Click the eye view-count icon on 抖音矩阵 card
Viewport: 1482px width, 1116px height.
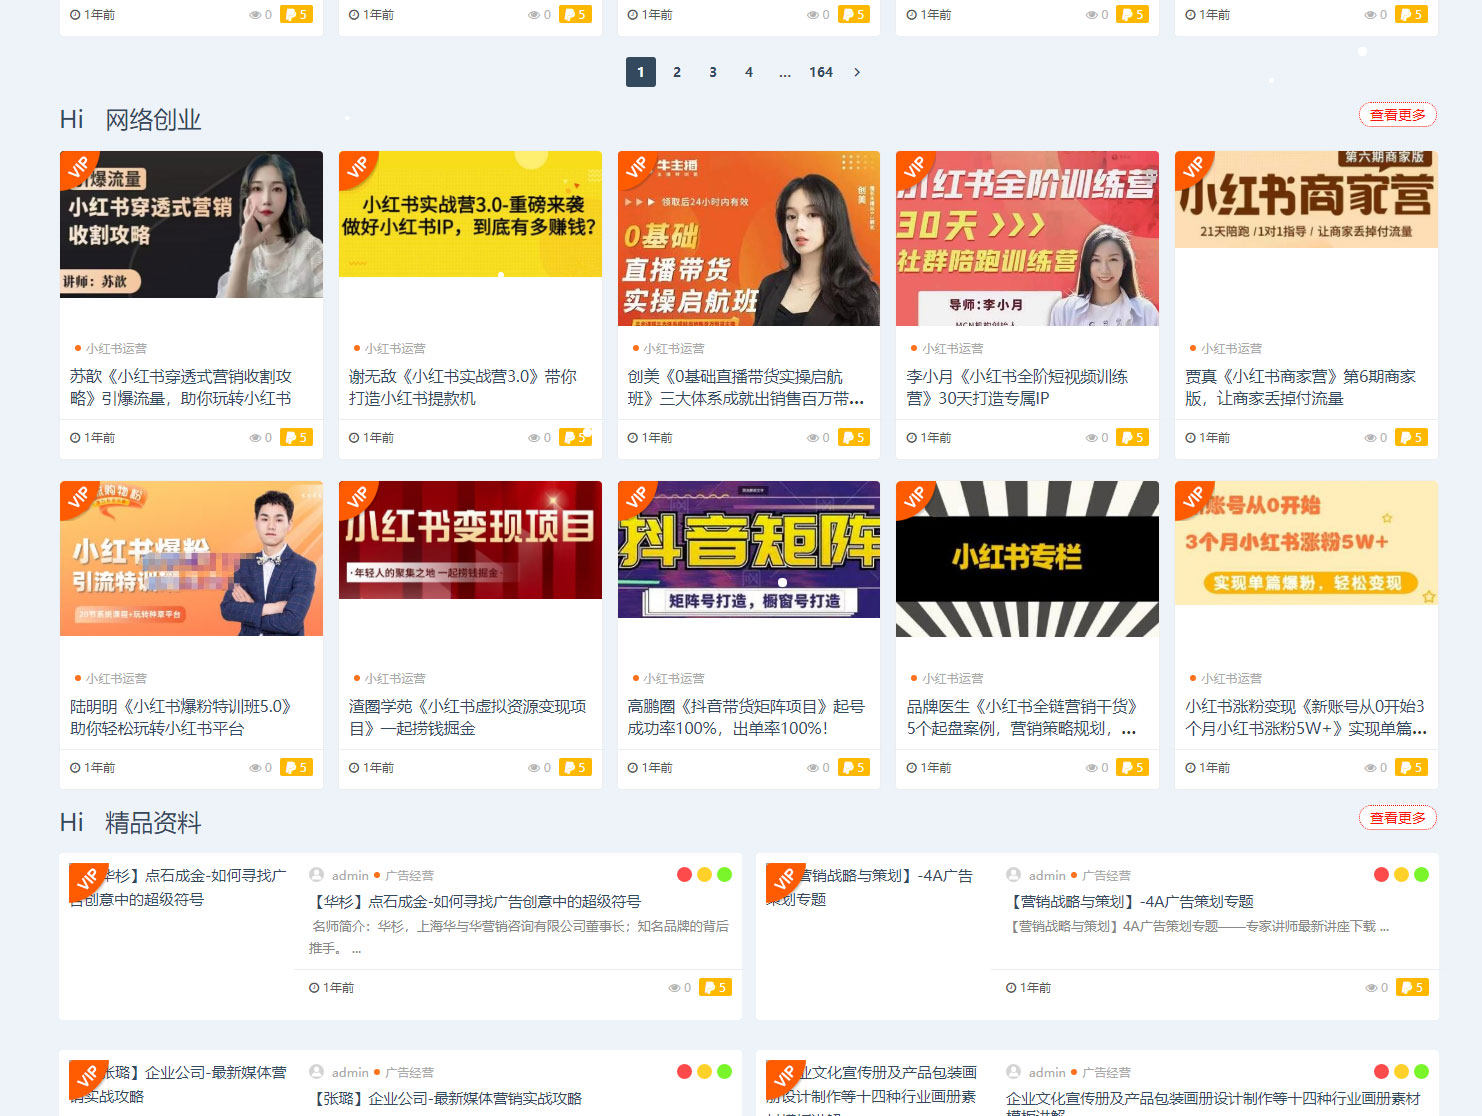click(x=812, y=767)
